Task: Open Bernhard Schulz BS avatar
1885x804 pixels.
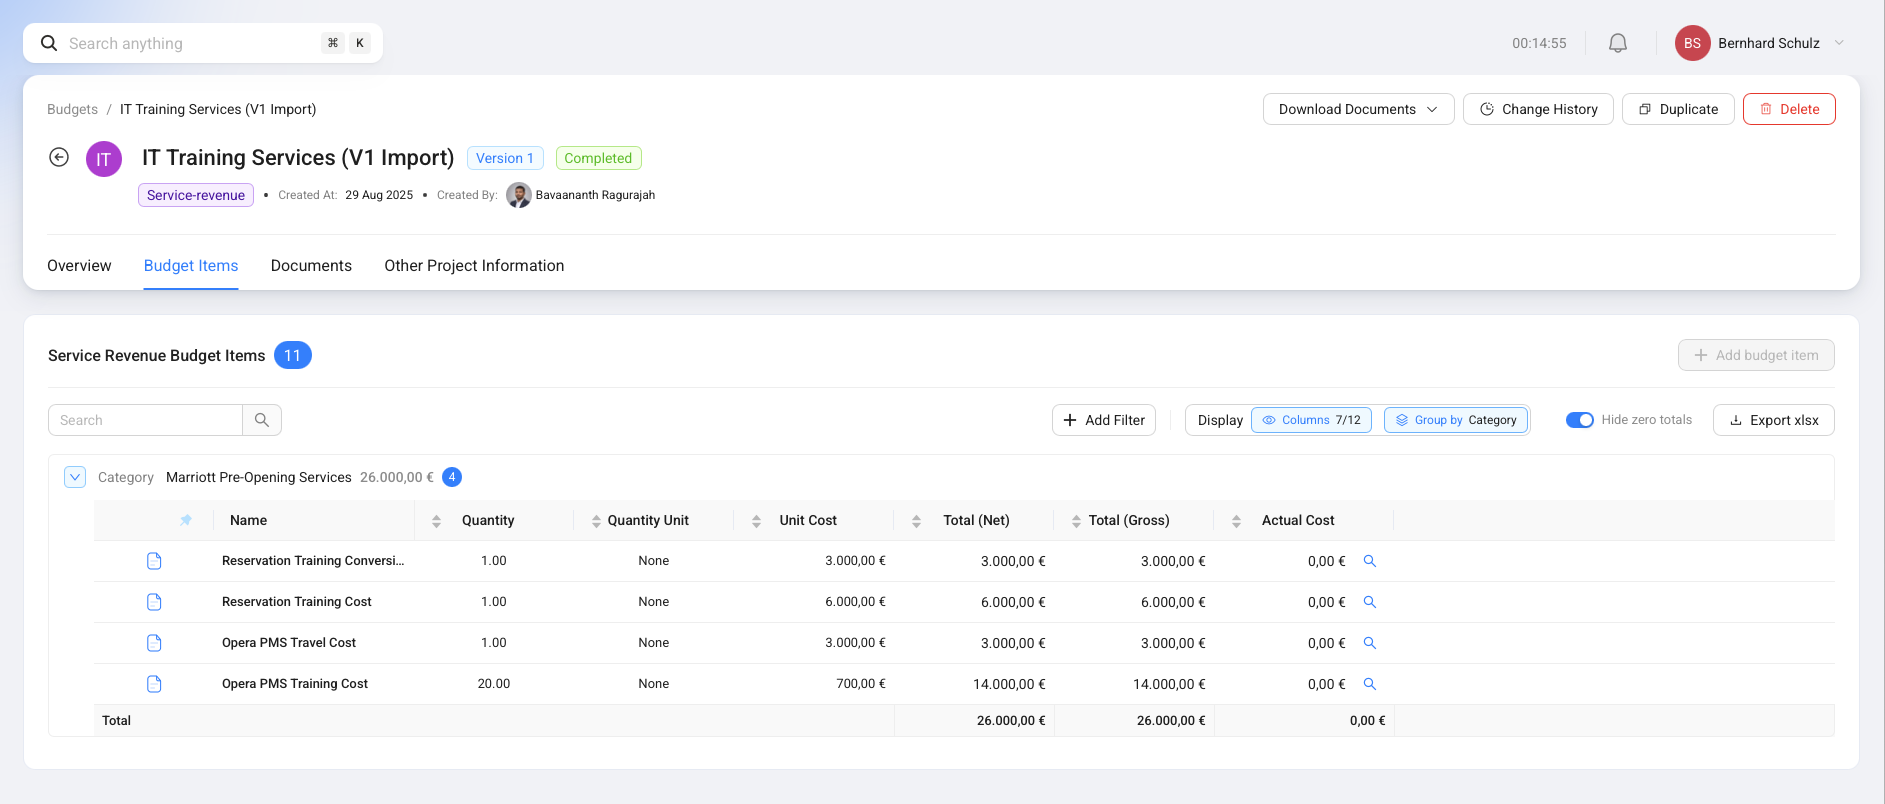Action: pos(1692,43)
